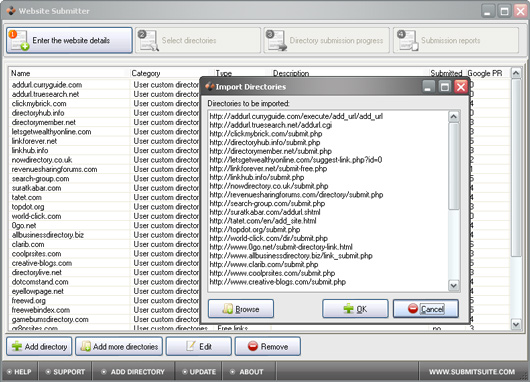Click the http://tatet.com/en/add_site.html line
This screenshot has height=382, width=530.
tap(263, 221)
